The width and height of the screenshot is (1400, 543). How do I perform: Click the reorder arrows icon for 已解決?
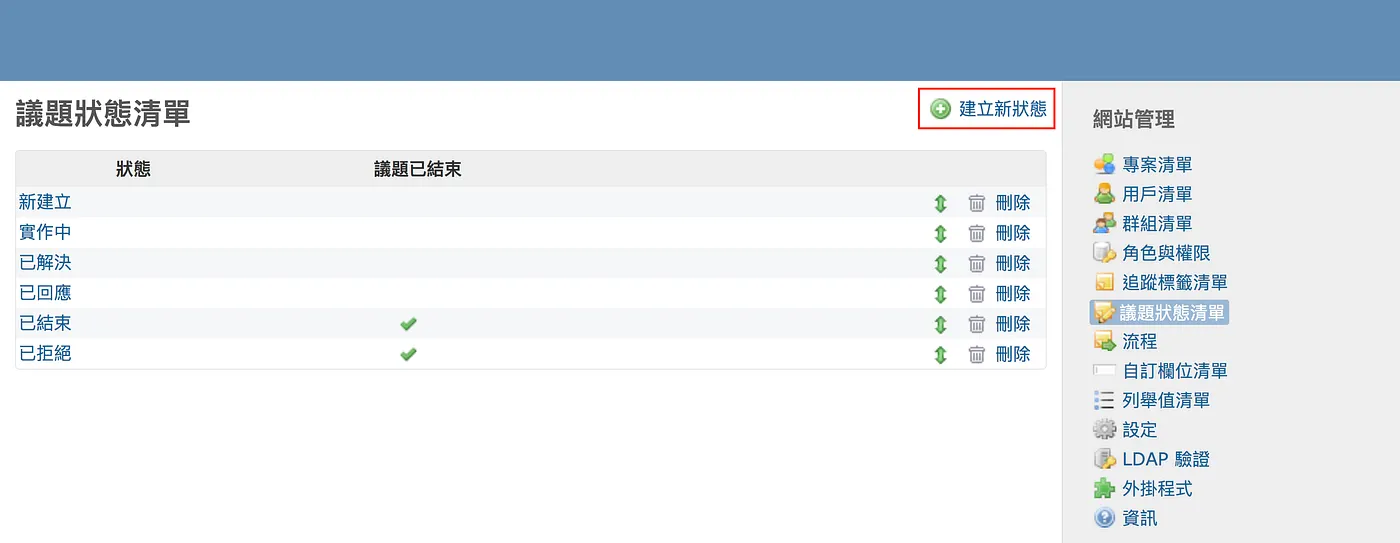point(940,264)
